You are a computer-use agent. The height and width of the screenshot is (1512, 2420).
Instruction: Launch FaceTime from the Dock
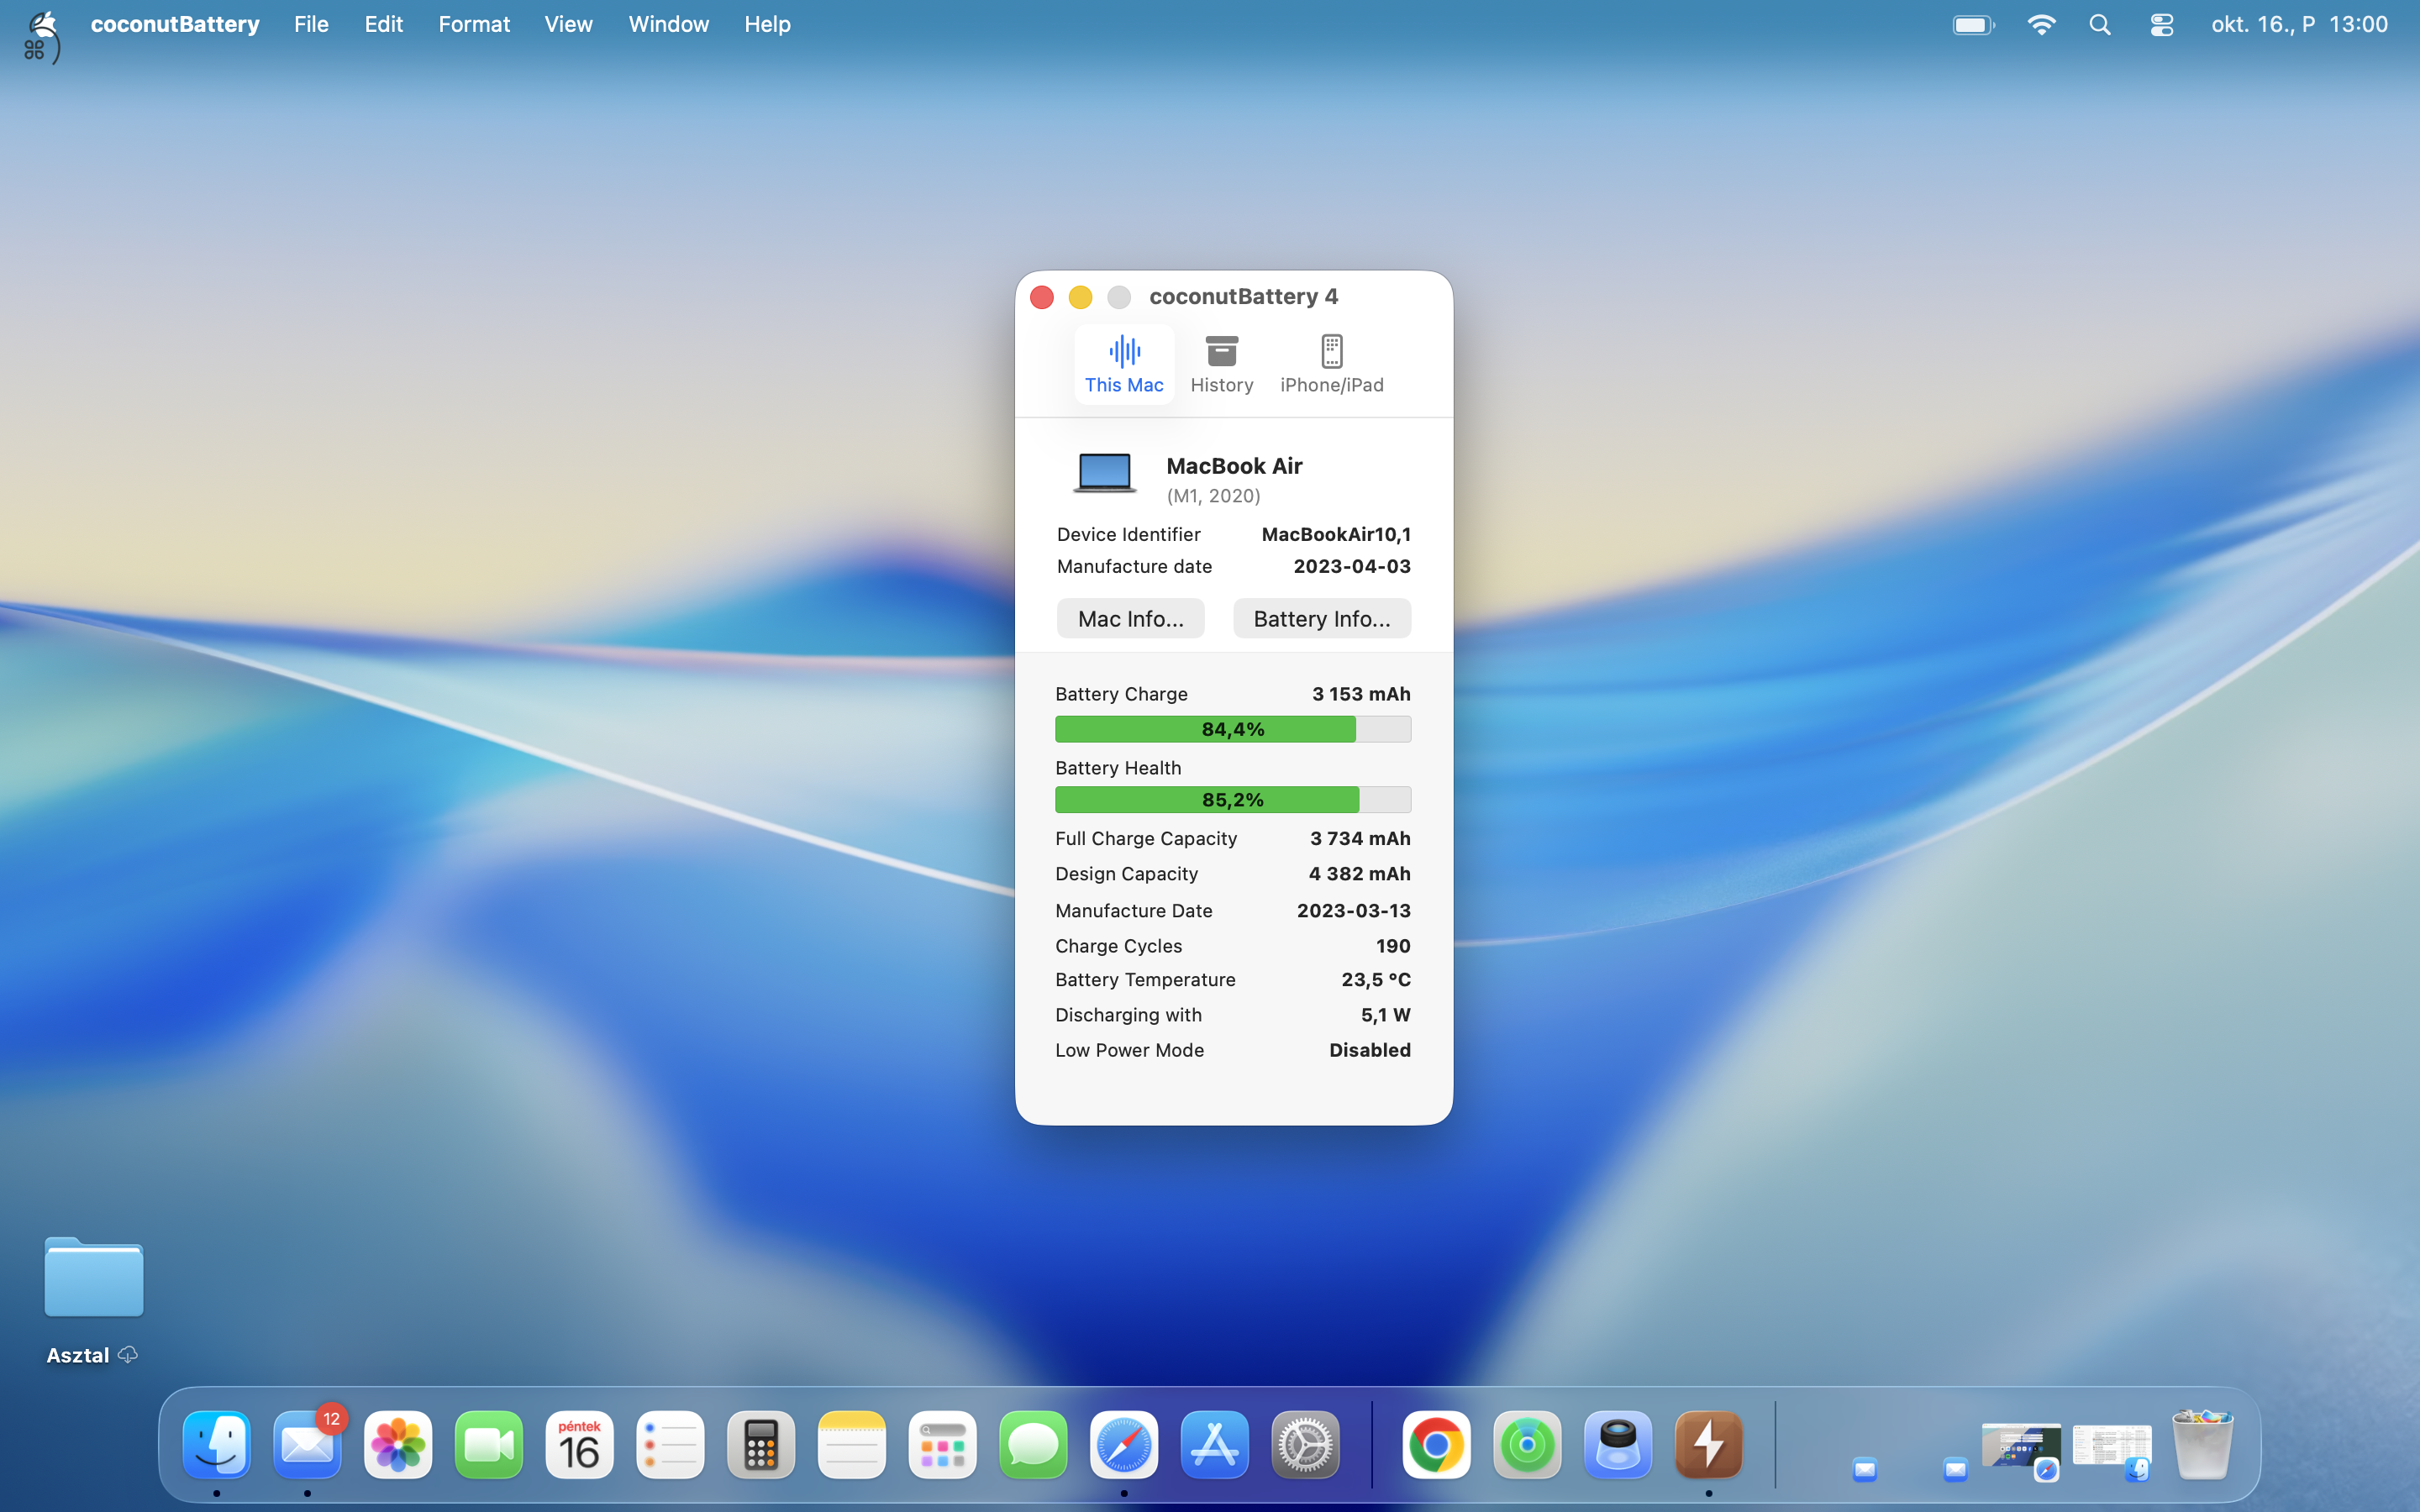coord(489,1444)
